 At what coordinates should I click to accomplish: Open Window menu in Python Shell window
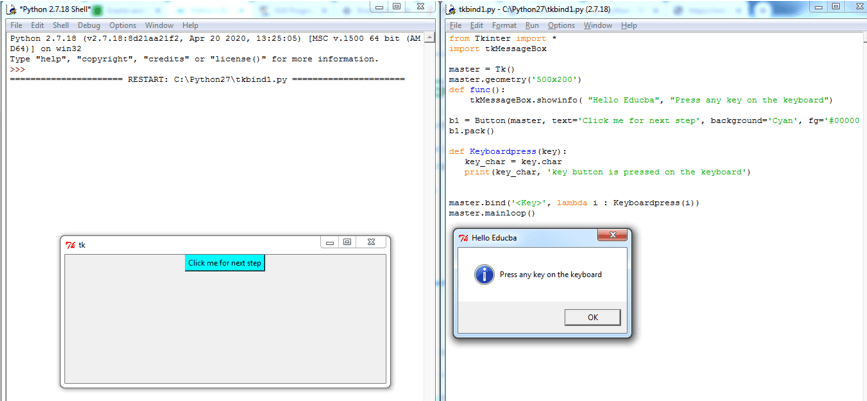159,25
